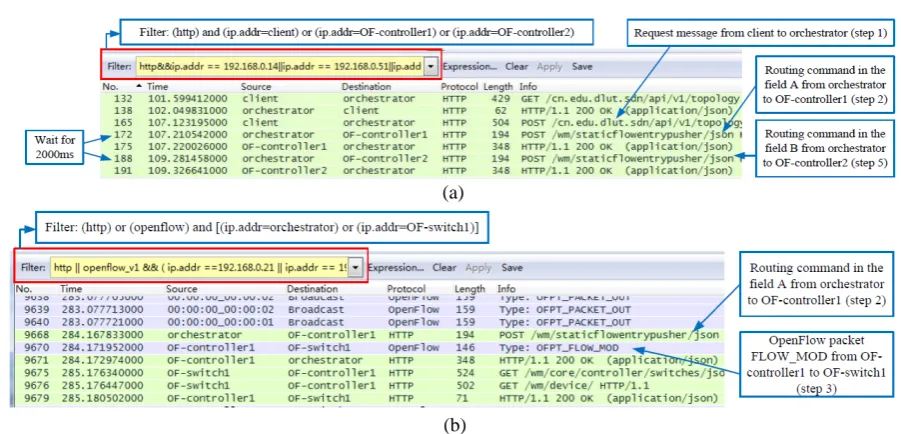Select packet number 138

click(x=421, y=110)
